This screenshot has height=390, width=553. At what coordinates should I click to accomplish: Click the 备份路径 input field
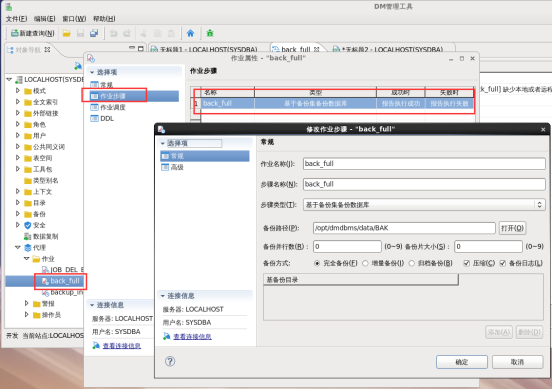404,228
